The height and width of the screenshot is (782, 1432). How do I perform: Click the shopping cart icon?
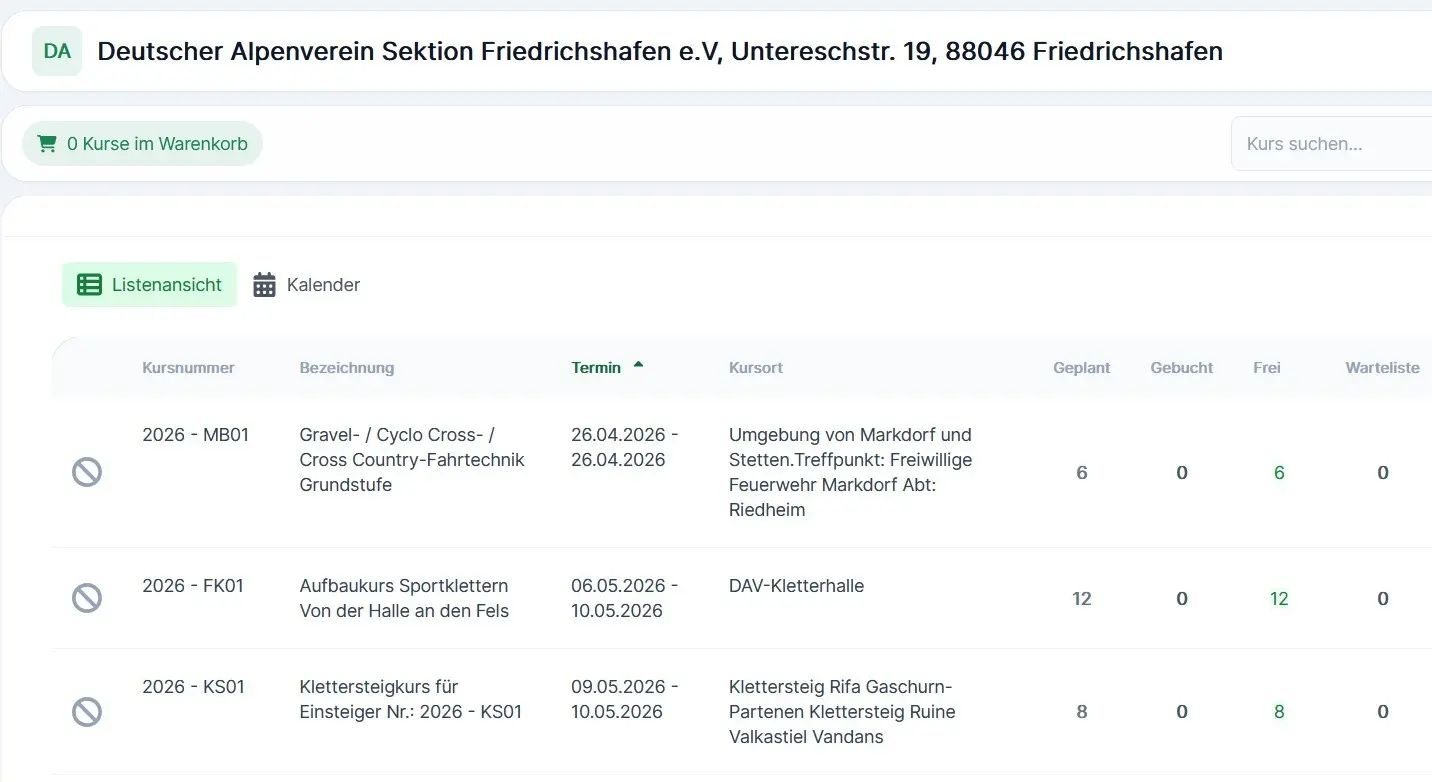46,144
